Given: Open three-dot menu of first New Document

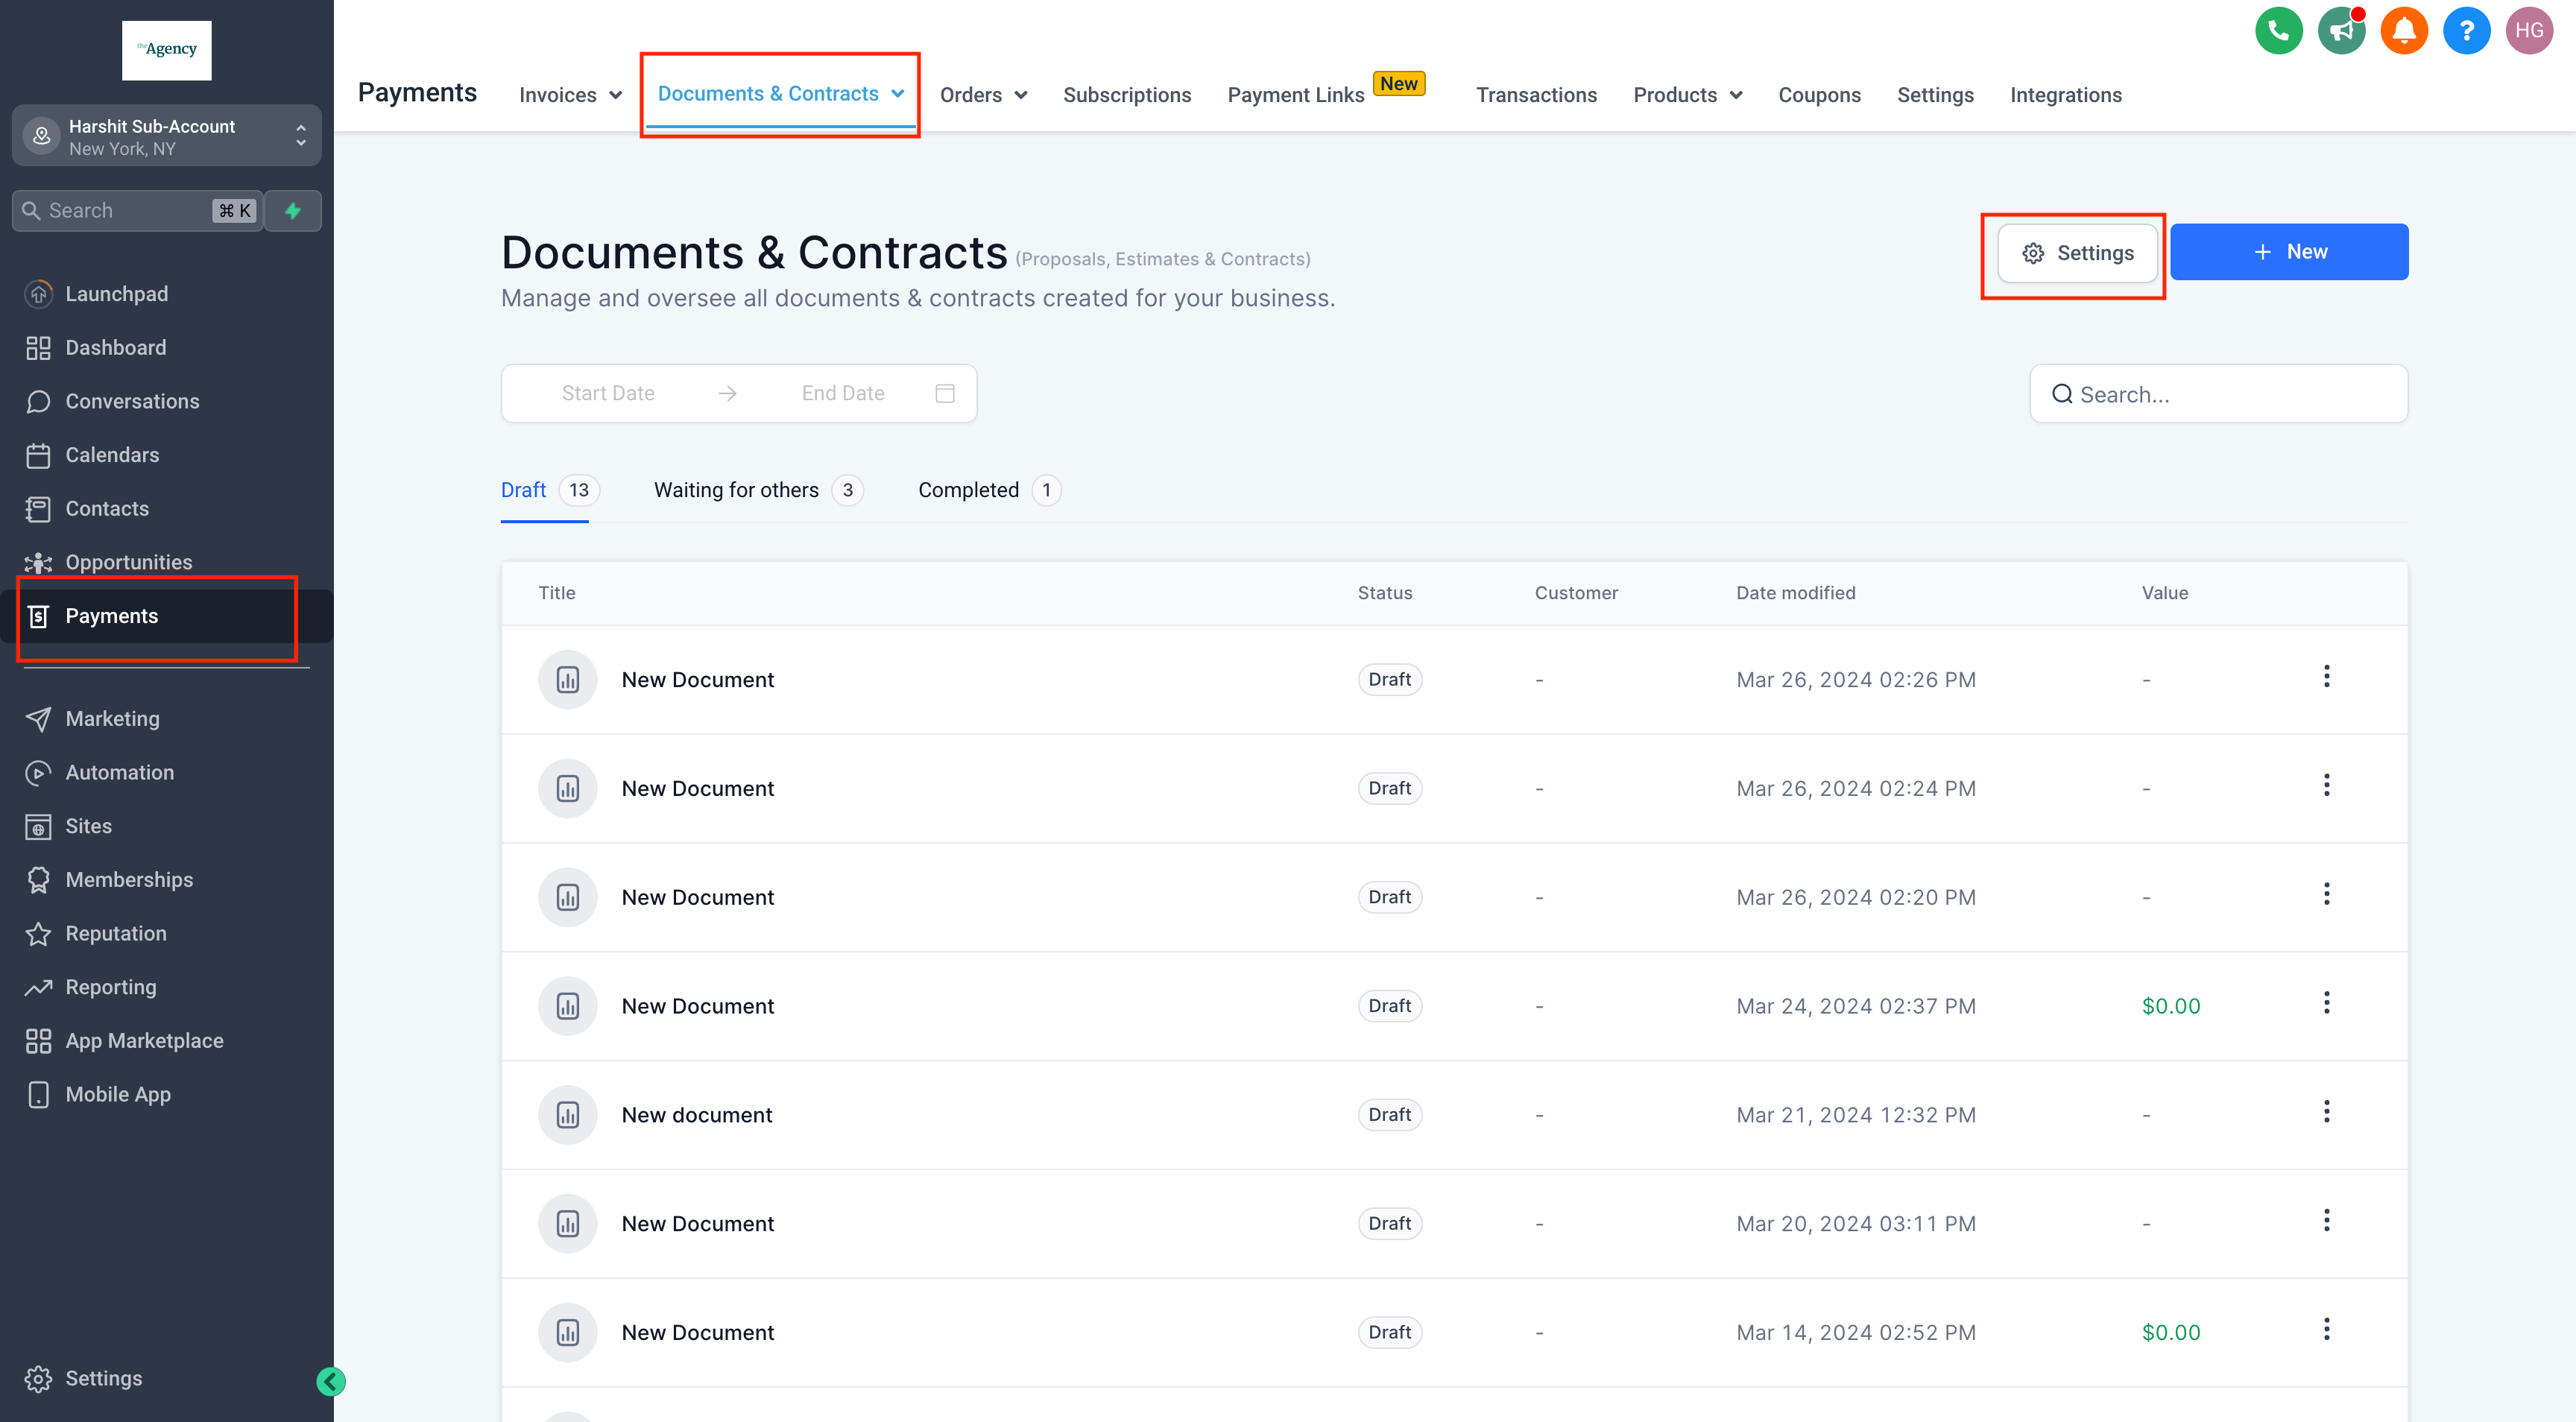Looking at the screenshot, I should (2326, 677).
